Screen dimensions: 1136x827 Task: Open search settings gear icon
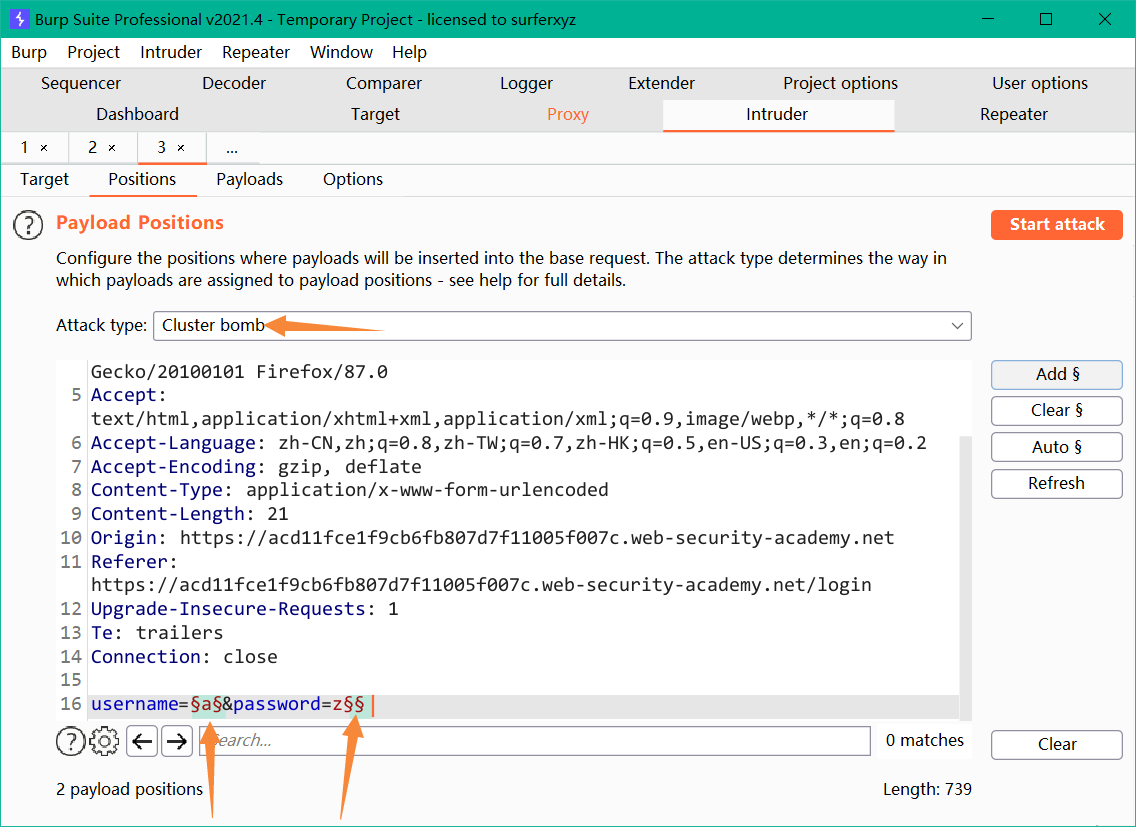click(104, 741)
